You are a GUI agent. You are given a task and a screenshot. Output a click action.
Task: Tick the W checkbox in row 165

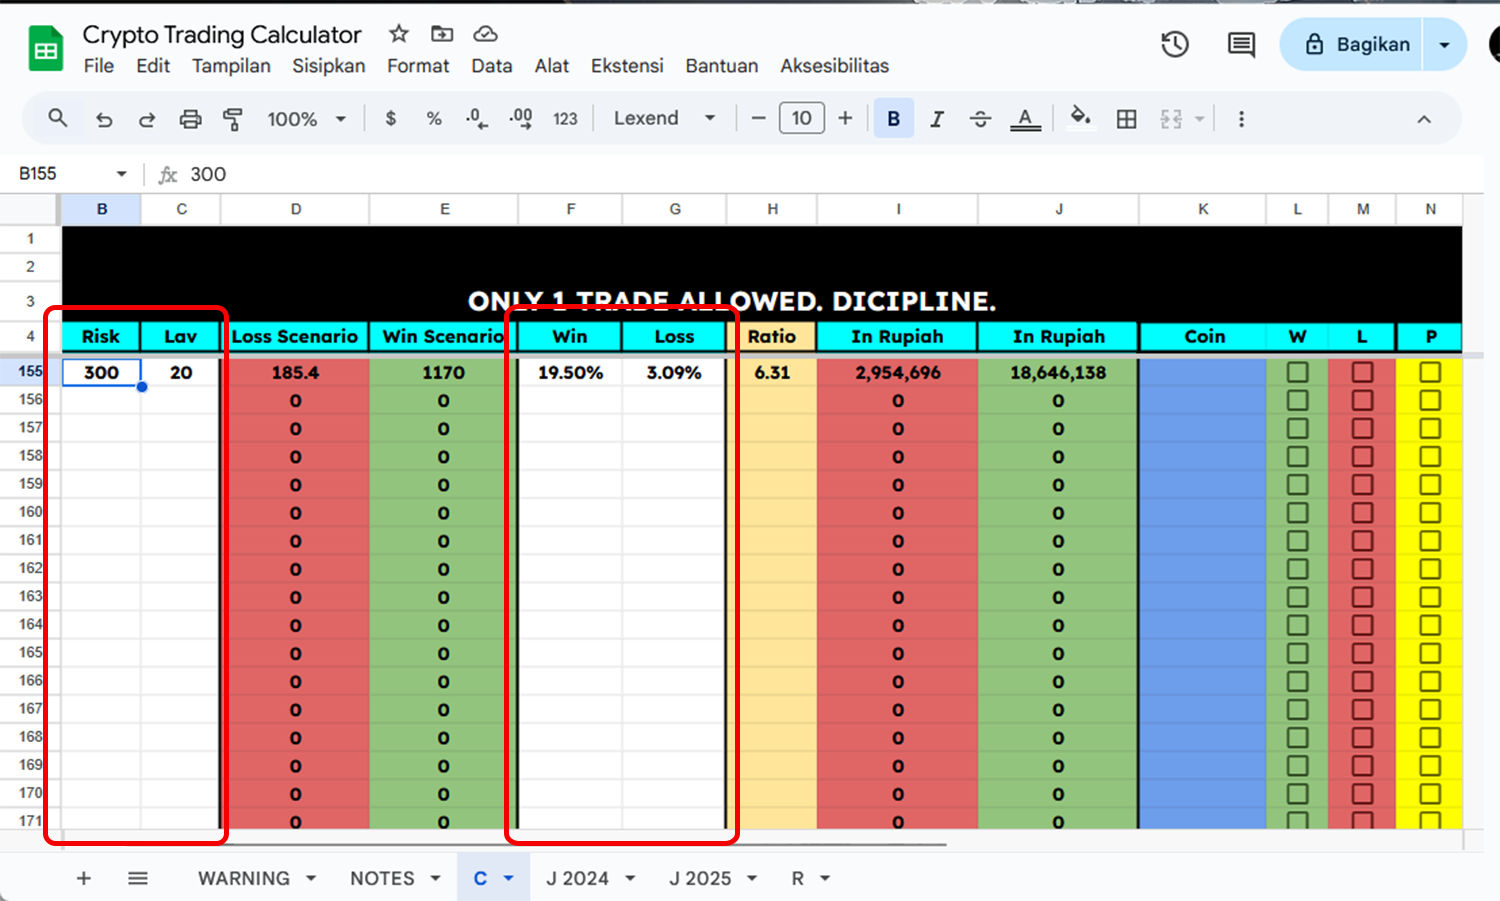(x=1297, y=653)
